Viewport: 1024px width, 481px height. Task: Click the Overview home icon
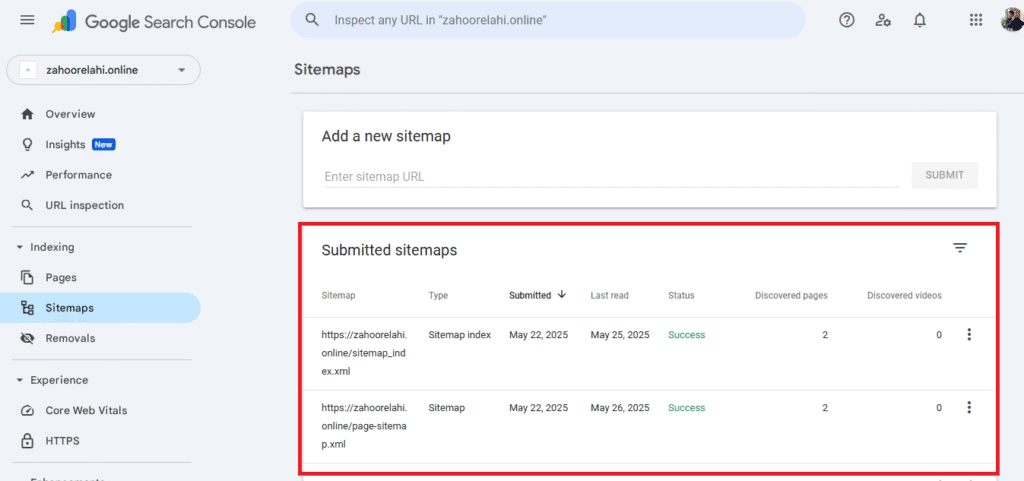tap(27, 114)
